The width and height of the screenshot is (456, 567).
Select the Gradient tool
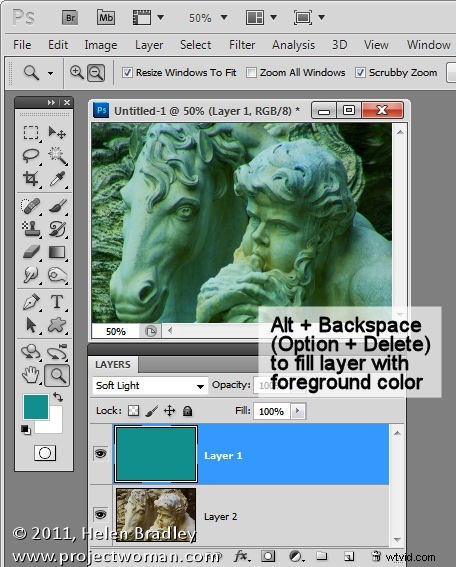pos(57,252)
